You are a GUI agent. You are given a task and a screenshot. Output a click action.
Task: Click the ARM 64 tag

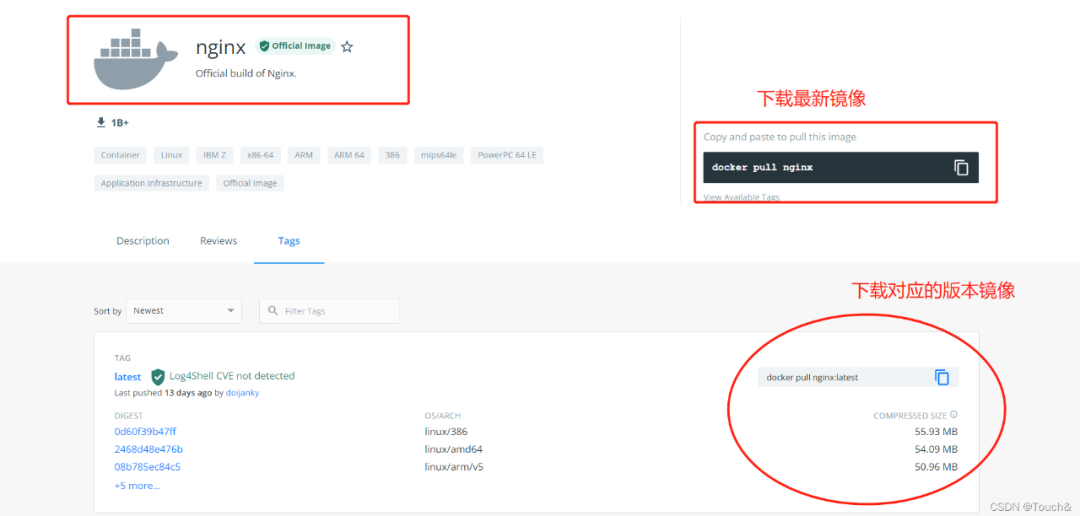point(349,155)
